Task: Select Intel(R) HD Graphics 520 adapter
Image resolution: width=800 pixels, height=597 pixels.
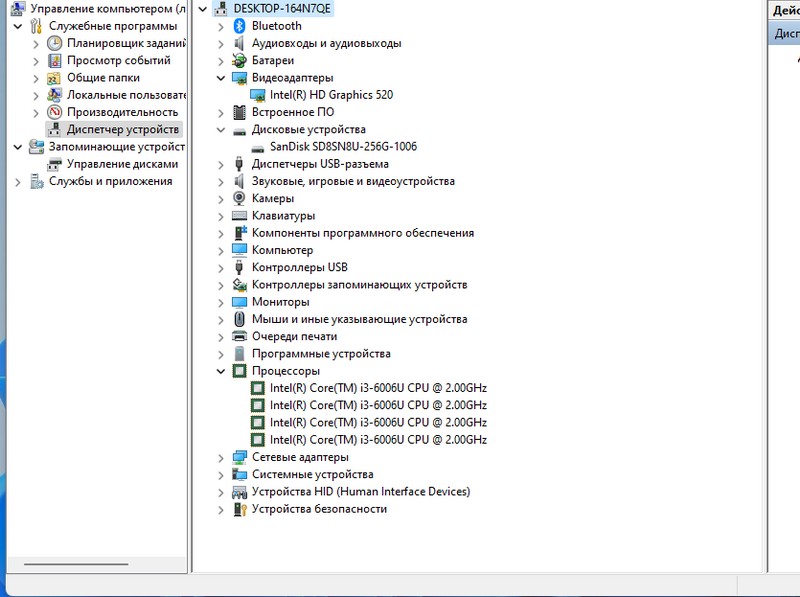Action: (331, 95)
